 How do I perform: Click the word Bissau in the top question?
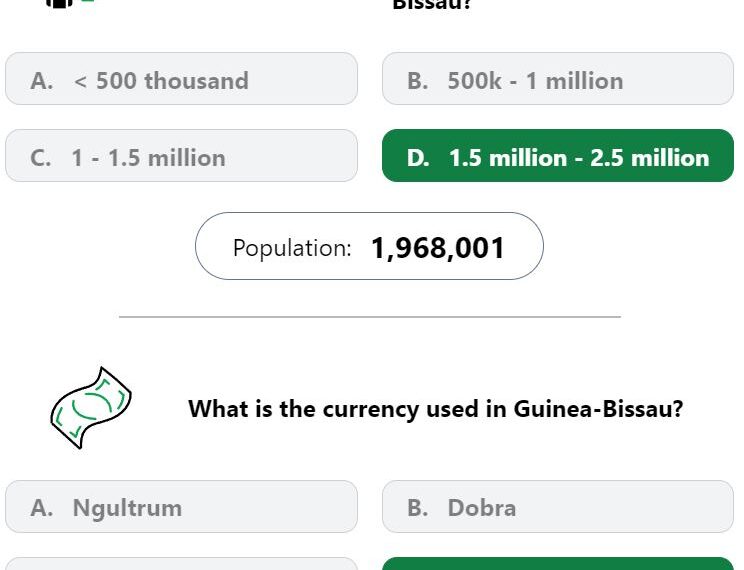(431, 4)
